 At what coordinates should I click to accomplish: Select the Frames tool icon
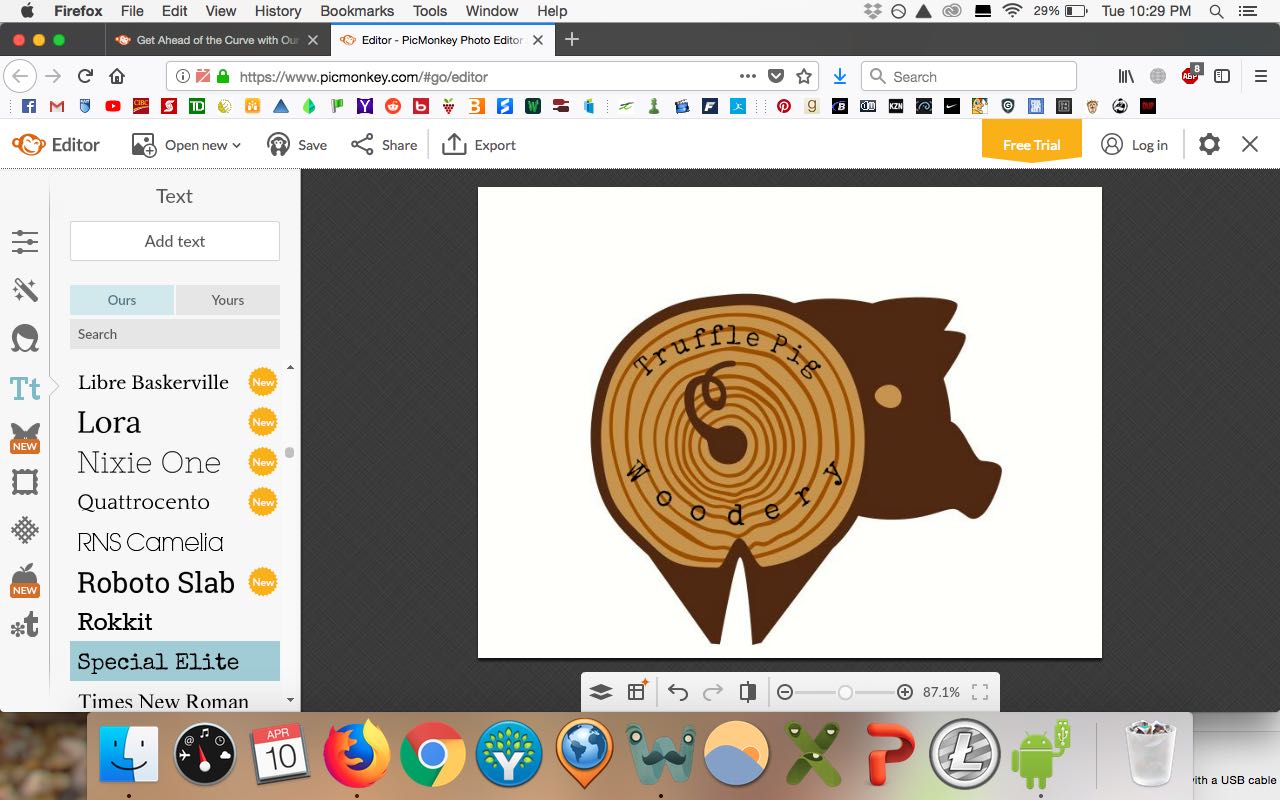tap(25, 483)
